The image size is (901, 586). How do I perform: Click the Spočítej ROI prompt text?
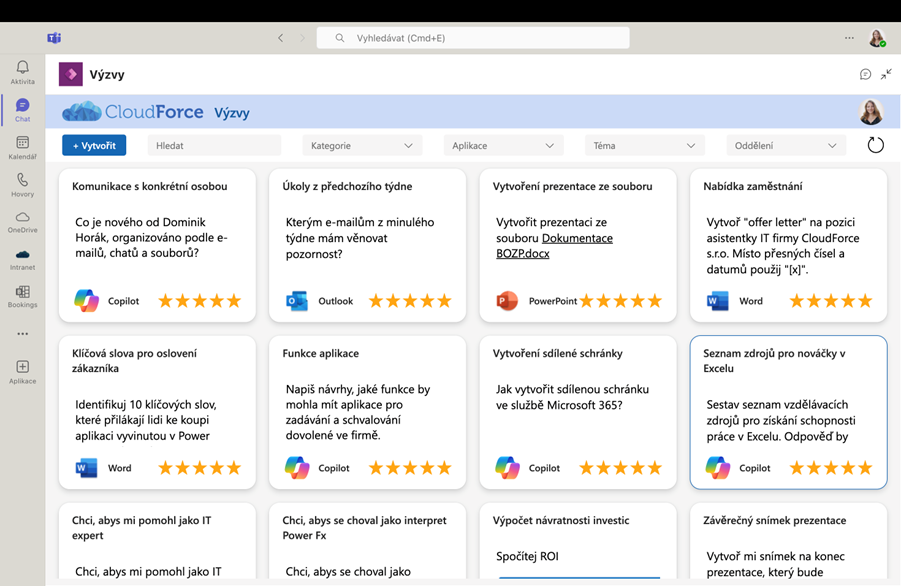click(x=527, y=556)
